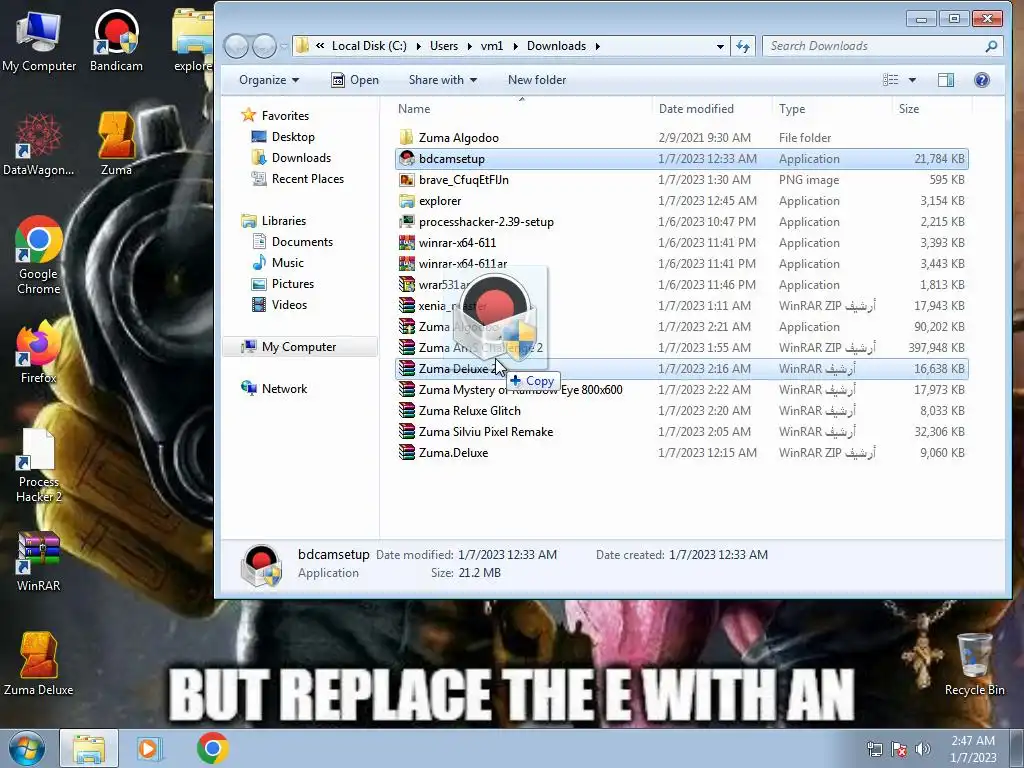Toggle the preview pane button
This screenshot has height=768, width=1024.
tap(946, 80)
